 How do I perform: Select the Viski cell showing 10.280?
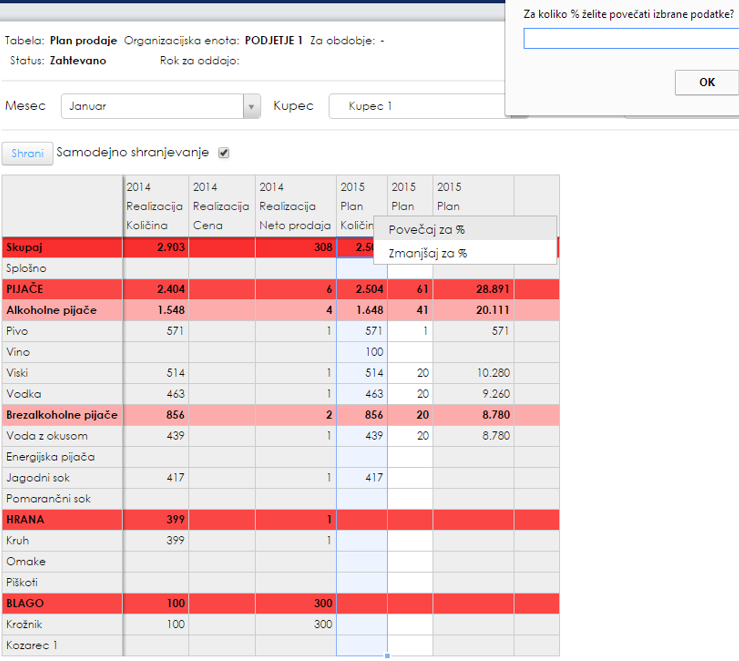pyautogui.click(x=473, y=373)
